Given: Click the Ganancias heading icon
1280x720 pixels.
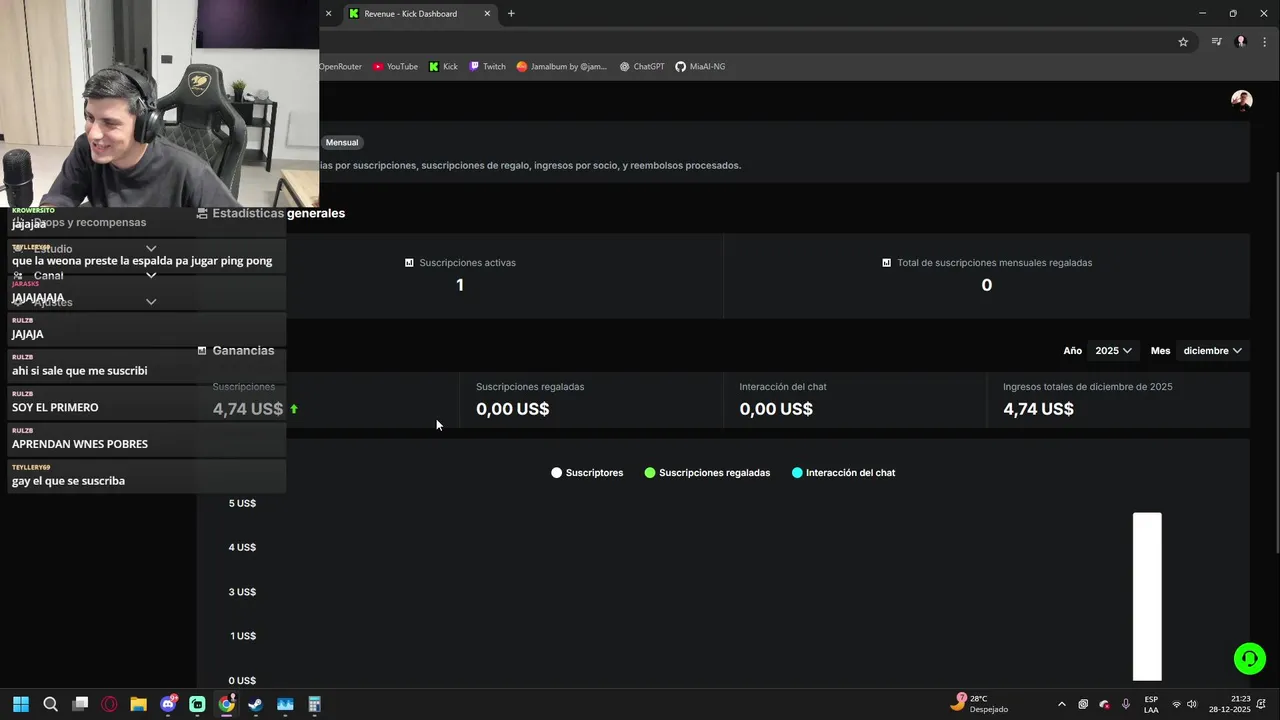Looking at the screenshot, I should tap(202, 351).
